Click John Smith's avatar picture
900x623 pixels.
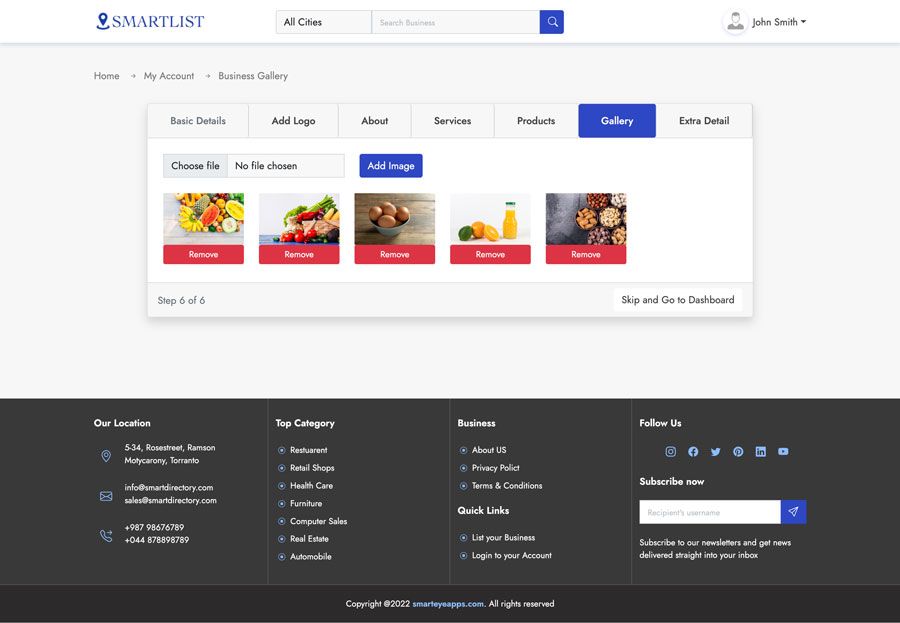[735, 22]
